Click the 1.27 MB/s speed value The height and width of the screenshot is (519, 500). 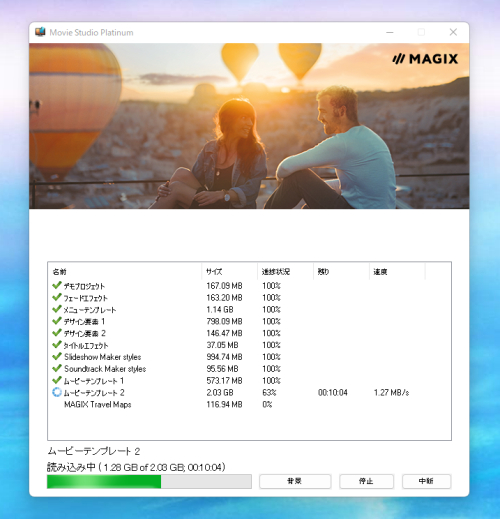(391, 393)
